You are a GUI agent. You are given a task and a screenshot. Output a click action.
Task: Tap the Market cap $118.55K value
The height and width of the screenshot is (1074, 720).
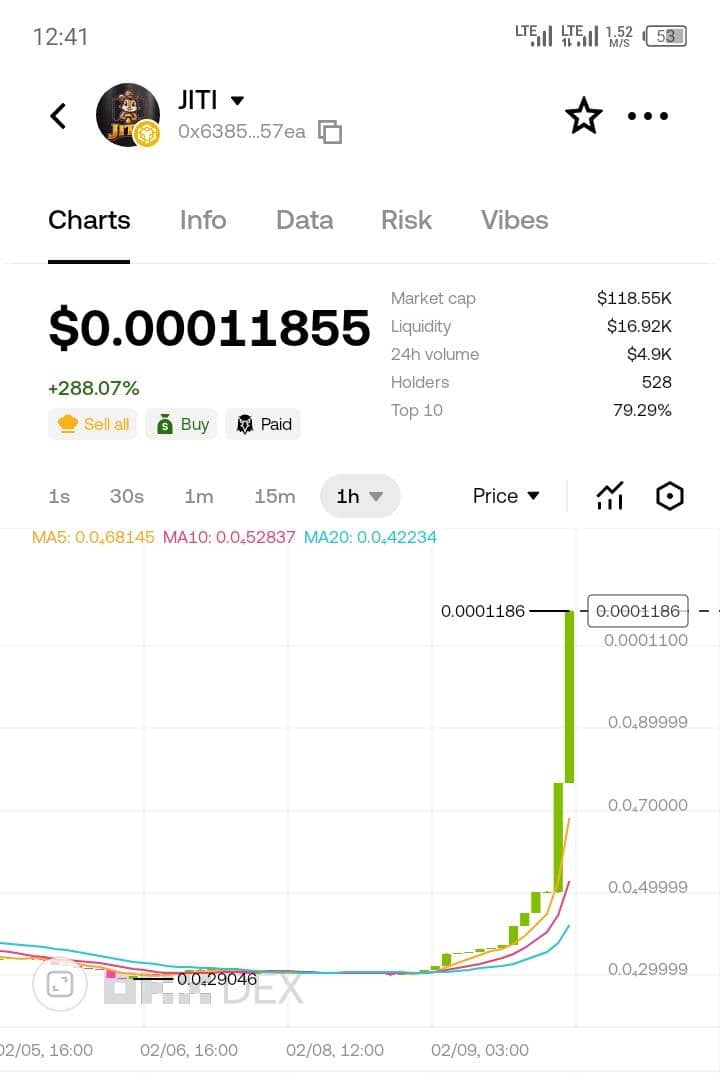[x=634, y=298]
